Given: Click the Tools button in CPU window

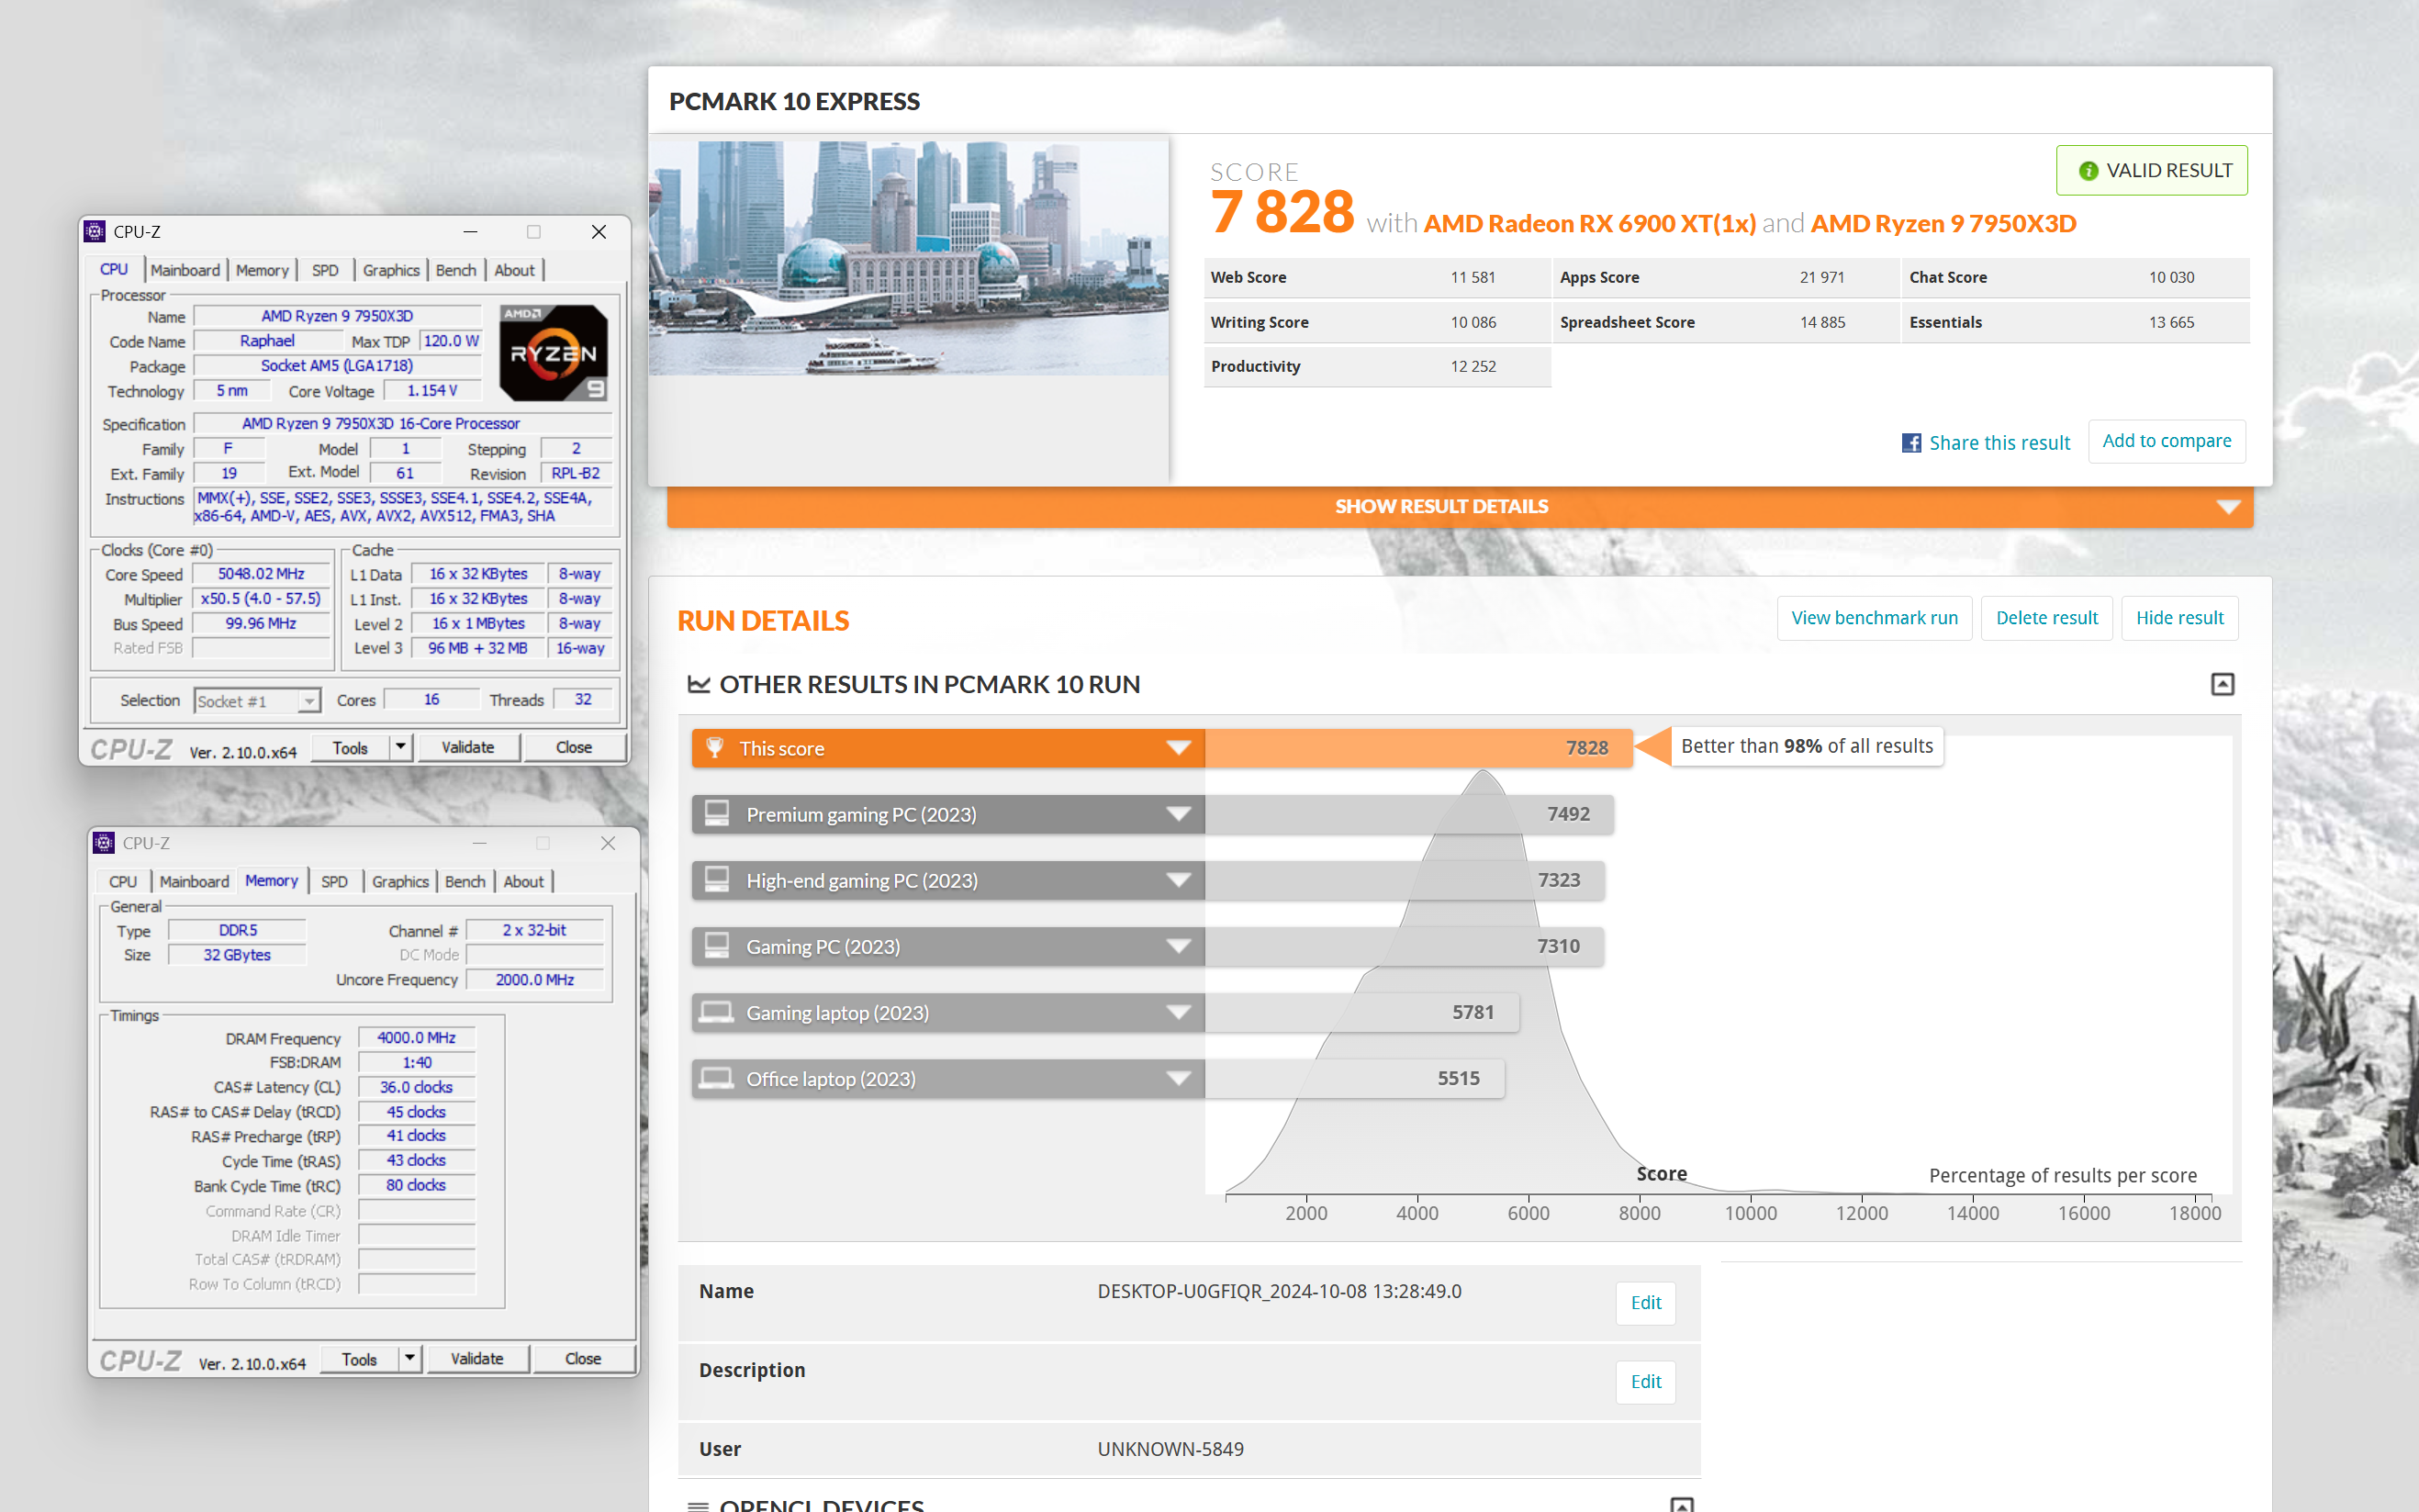Looking at the screenshot, I should click(x=350, y=747).
